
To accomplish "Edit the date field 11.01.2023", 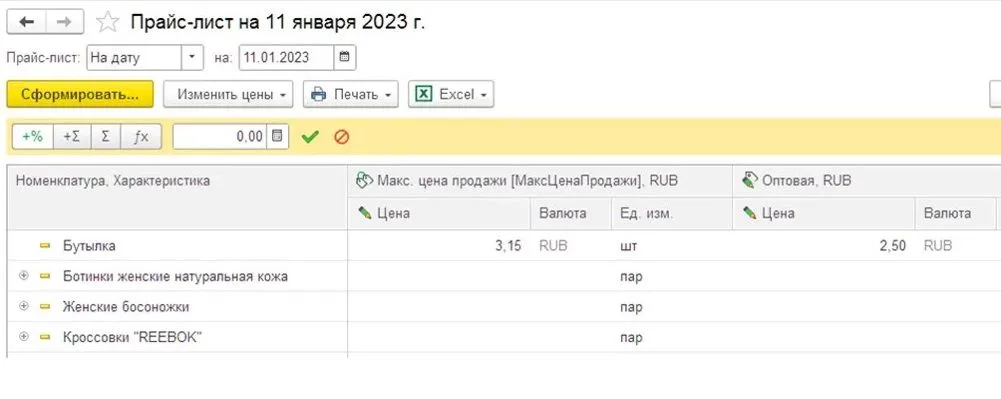I will pyautogui.click(x=287, y=57).
